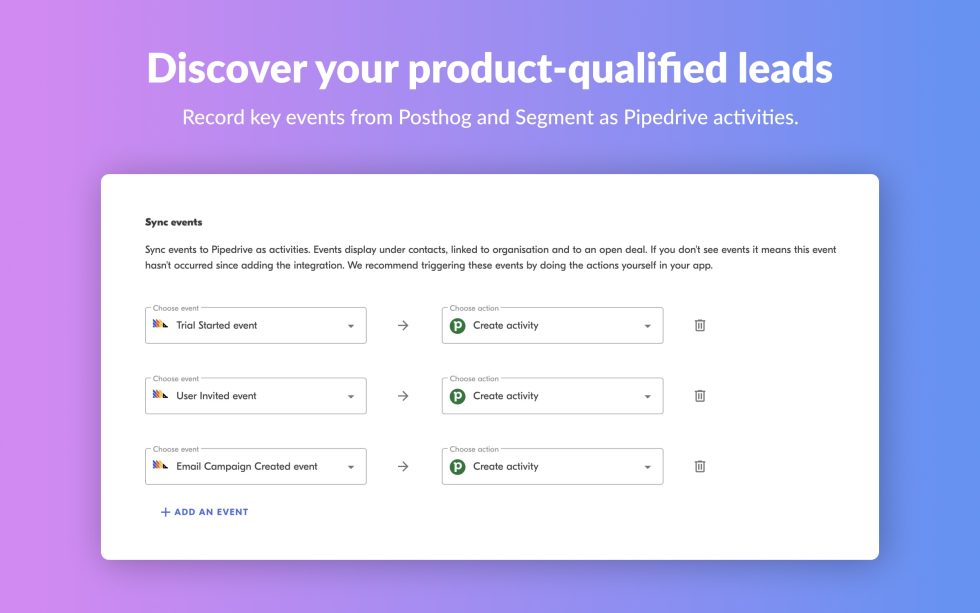The image size is (980, 613).
Task: Click 'Create activity' text in User Invited row
Action: (506, 396)
